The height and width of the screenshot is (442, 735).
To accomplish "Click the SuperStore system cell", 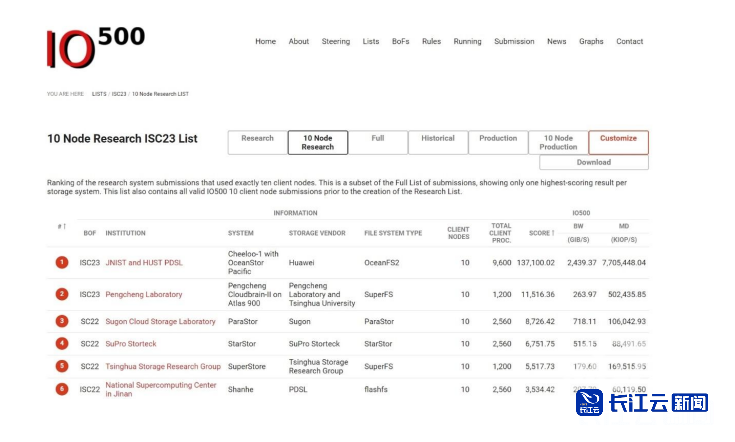I will coord(247,366).
